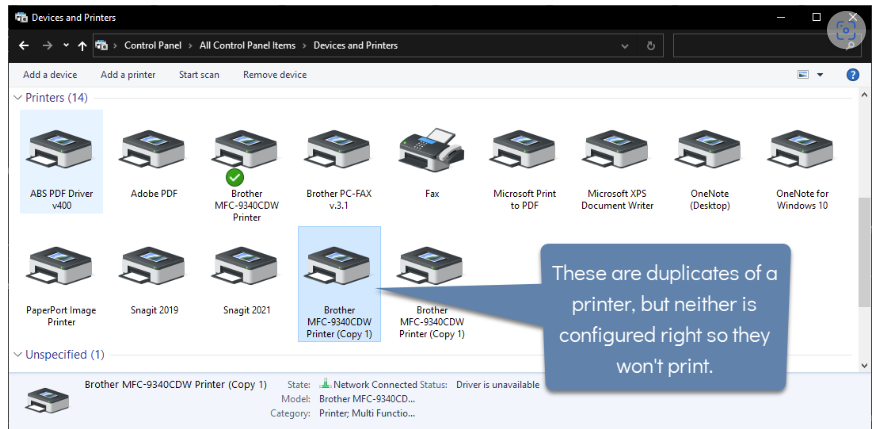Select the Snagit 2019 printer icon
The width and height of the screenshot is (875, 429).
(153, 266)
